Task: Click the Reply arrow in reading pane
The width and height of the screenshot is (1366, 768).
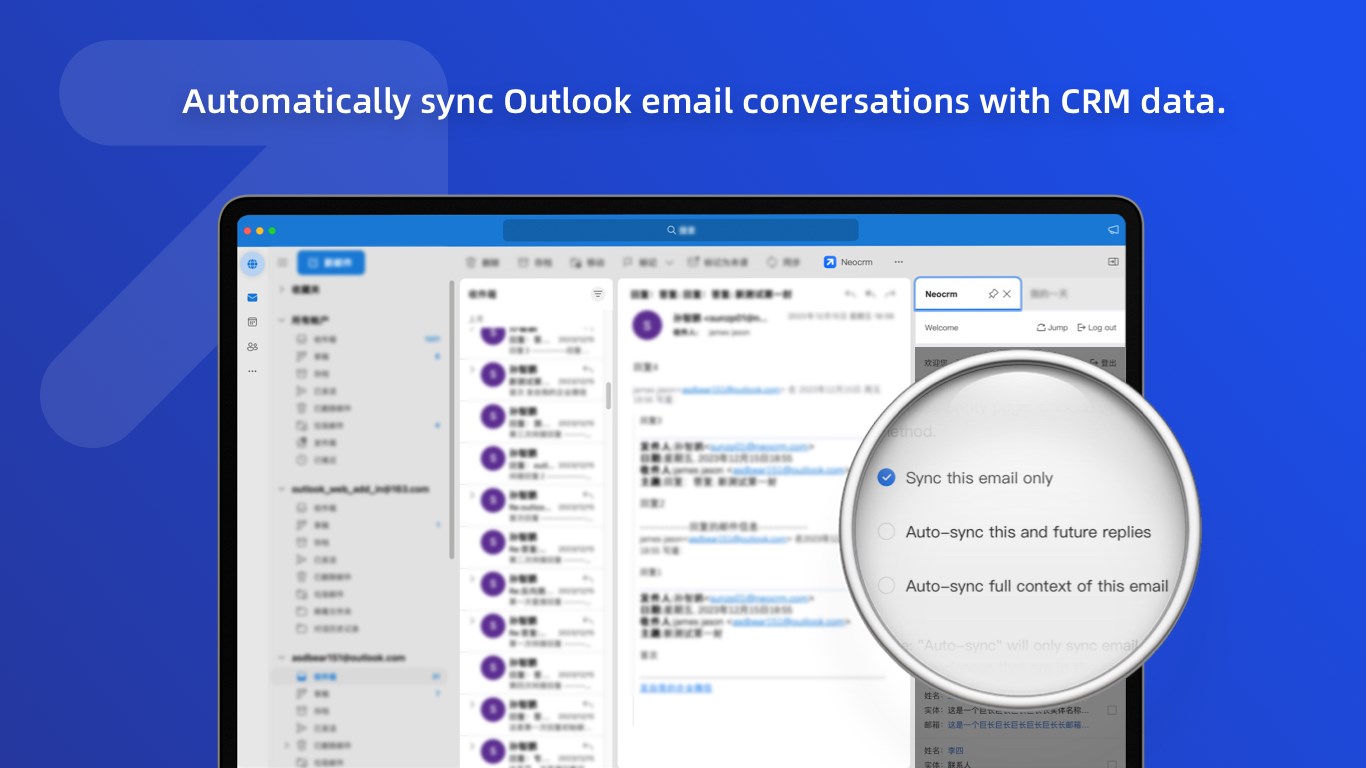Action: coord(850,294)
